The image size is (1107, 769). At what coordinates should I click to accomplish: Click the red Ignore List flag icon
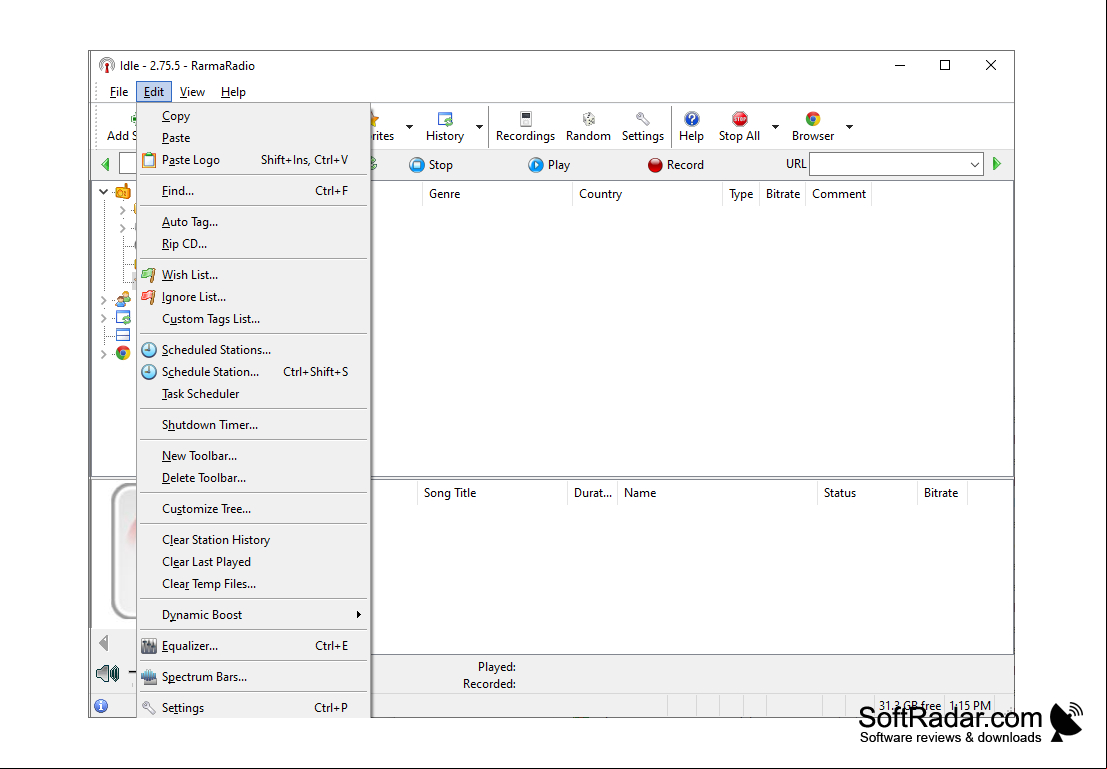[148, 297]
